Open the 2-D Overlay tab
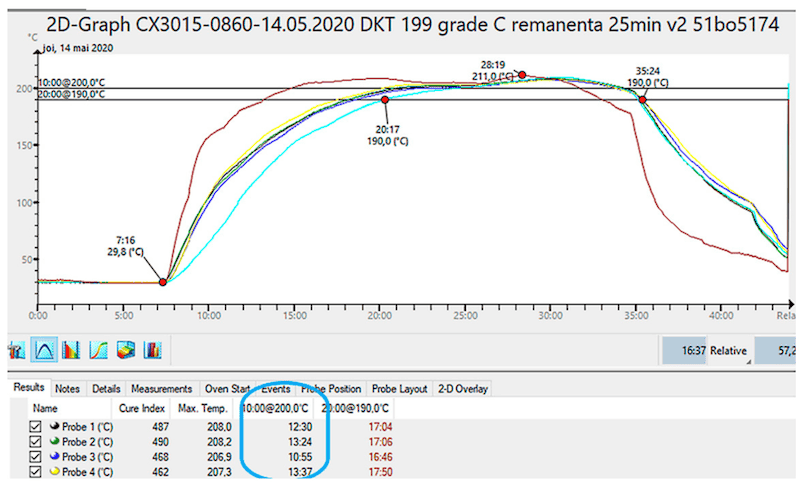The width and height of the screenshot is (800, 486). [463, 389]
